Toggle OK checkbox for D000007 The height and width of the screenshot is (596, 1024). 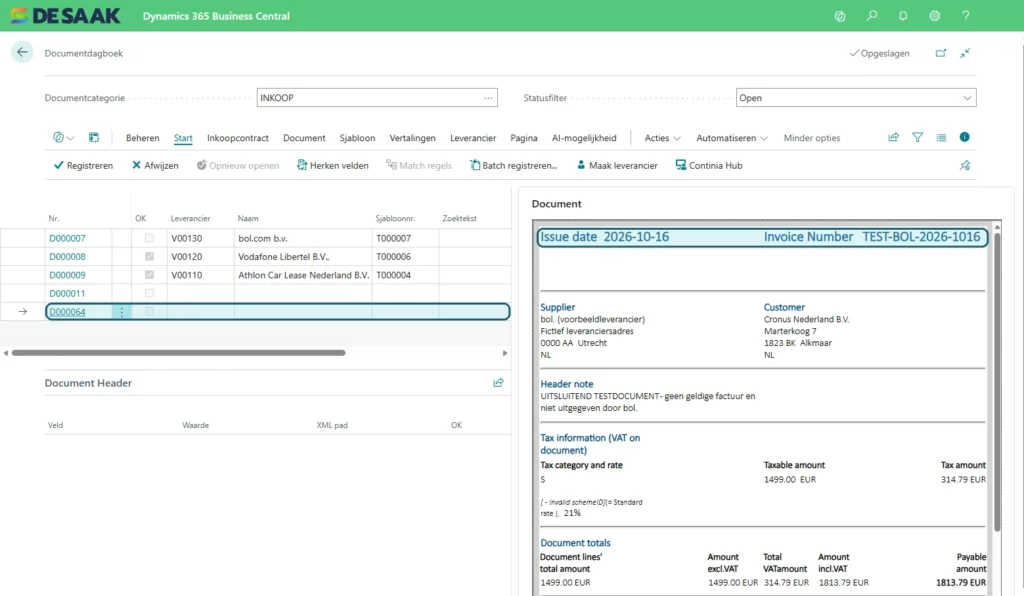150,238
